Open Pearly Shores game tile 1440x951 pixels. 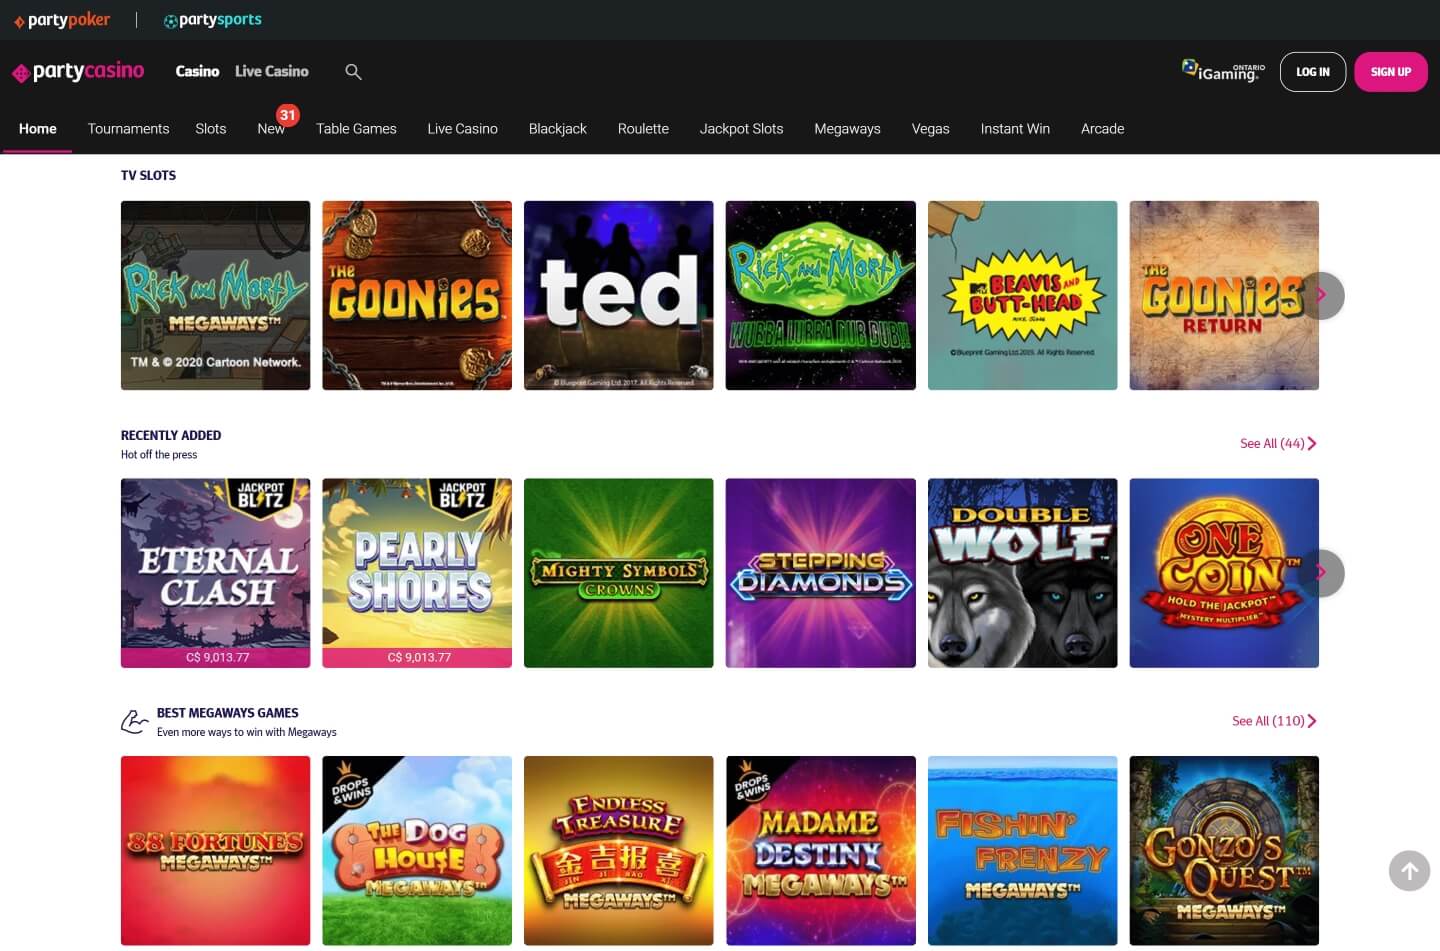(417, 573)
